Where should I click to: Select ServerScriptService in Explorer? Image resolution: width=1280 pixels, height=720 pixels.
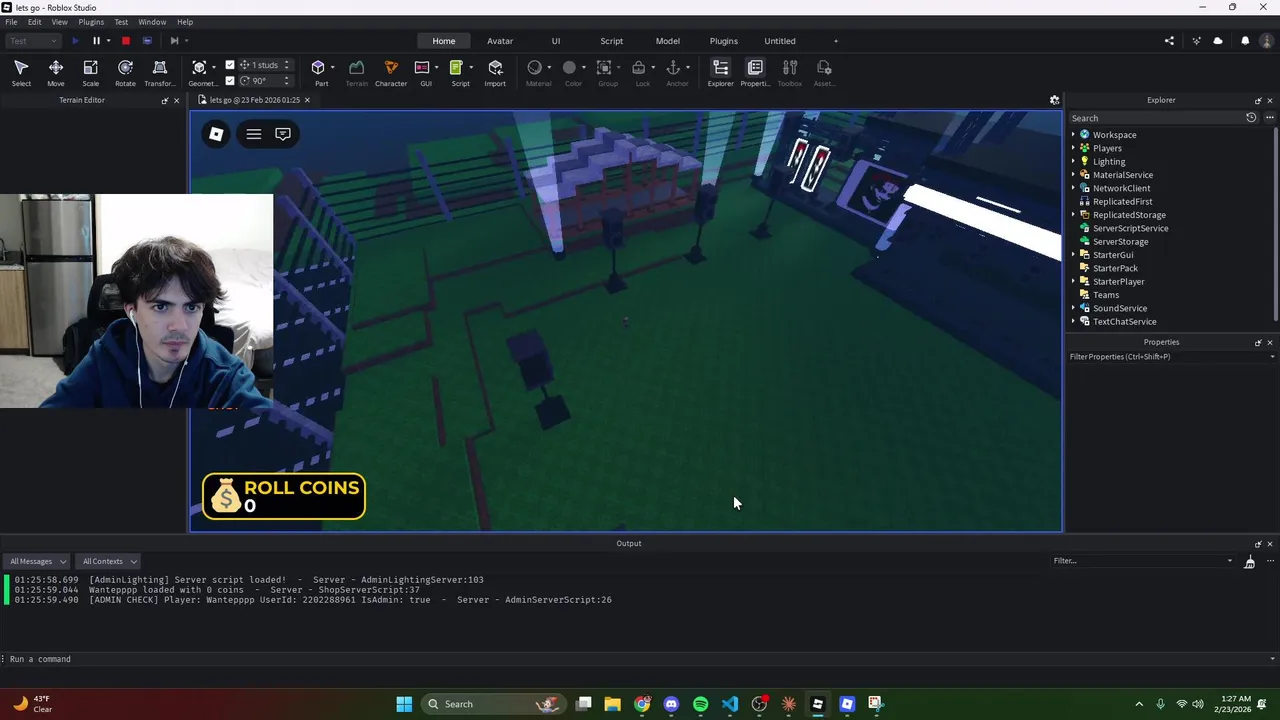(x=1130, y=228)
